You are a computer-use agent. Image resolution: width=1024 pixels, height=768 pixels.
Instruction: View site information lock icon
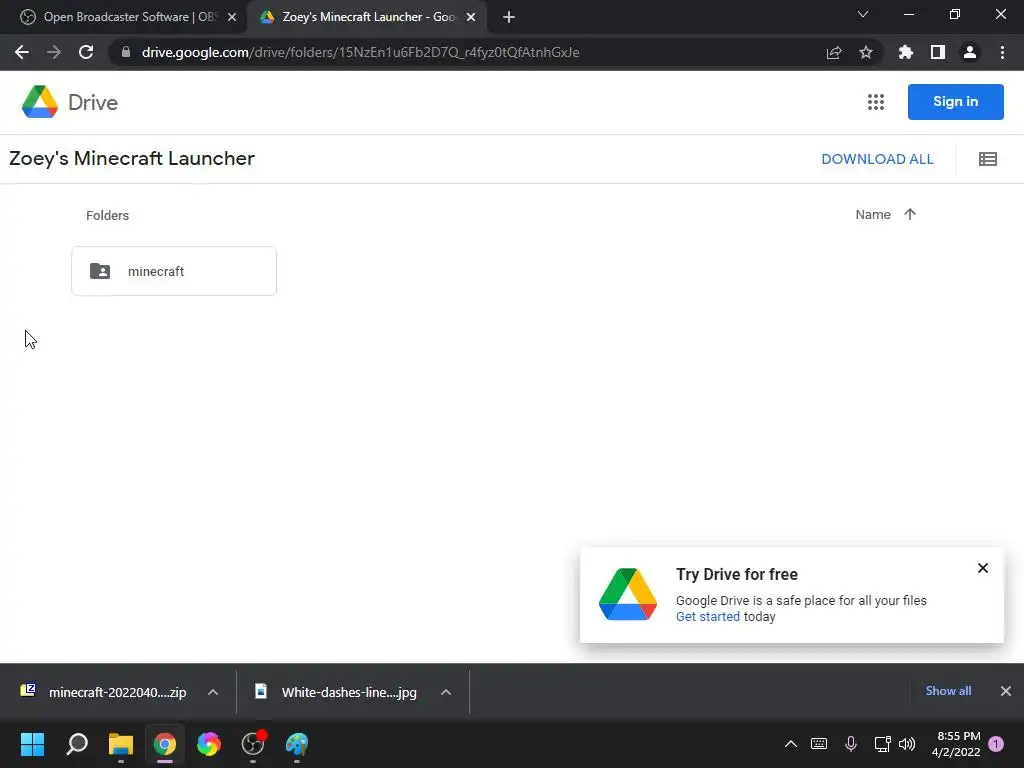[x=126, y=52]
